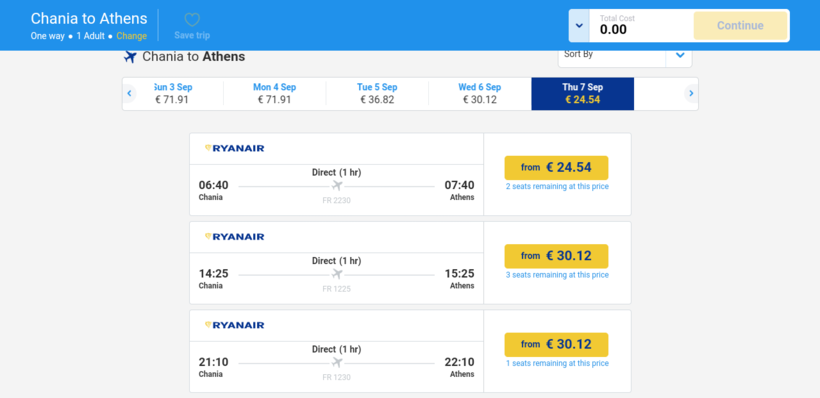Click the plane icon on flight FR 1230

click(x=337, y=362)
